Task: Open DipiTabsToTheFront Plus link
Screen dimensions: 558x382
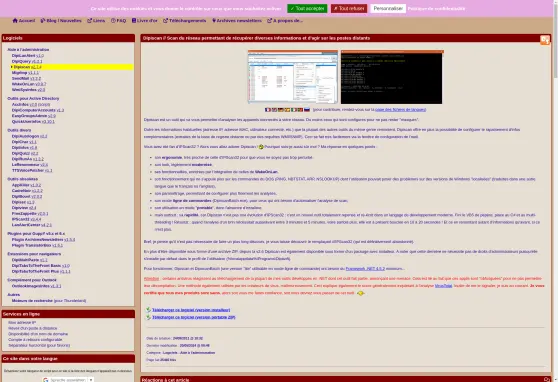Action: click(x=41, y=271)
